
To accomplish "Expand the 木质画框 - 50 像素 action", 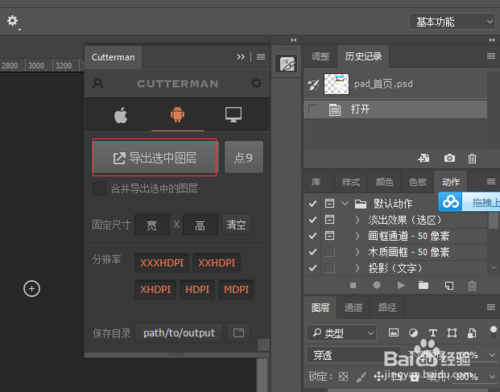I will (x=357, y=252).
